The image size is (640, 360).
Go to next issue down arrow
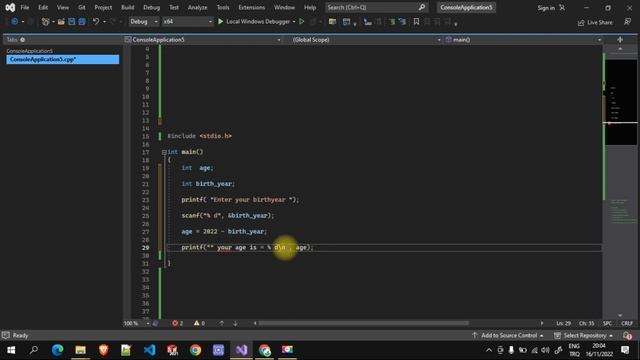click(235, 323)
